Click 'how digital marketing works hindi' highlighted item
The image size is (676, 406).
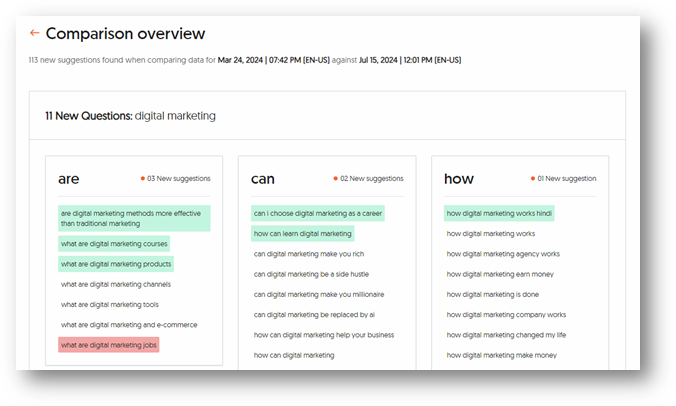pyautogui.click(x=499, y=213)
